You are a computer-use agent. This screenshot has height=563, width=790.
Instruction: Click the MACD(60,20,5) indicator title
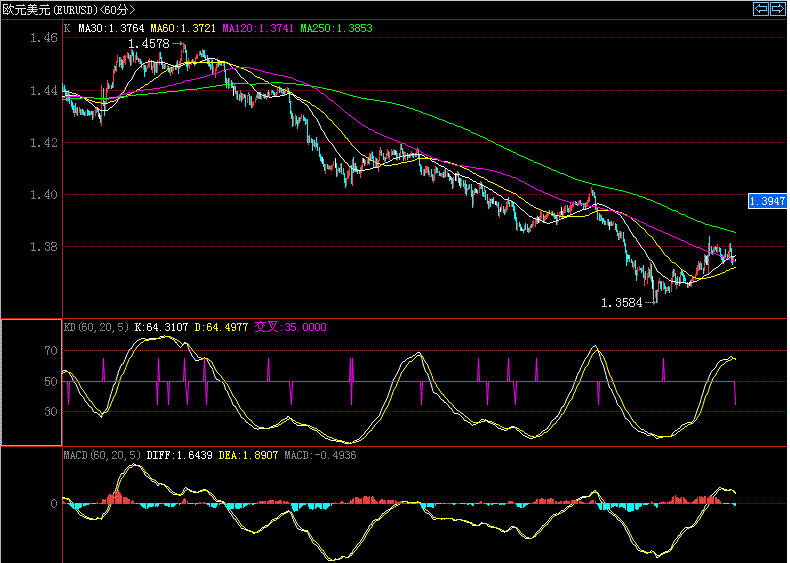click(x=102, y=455)
